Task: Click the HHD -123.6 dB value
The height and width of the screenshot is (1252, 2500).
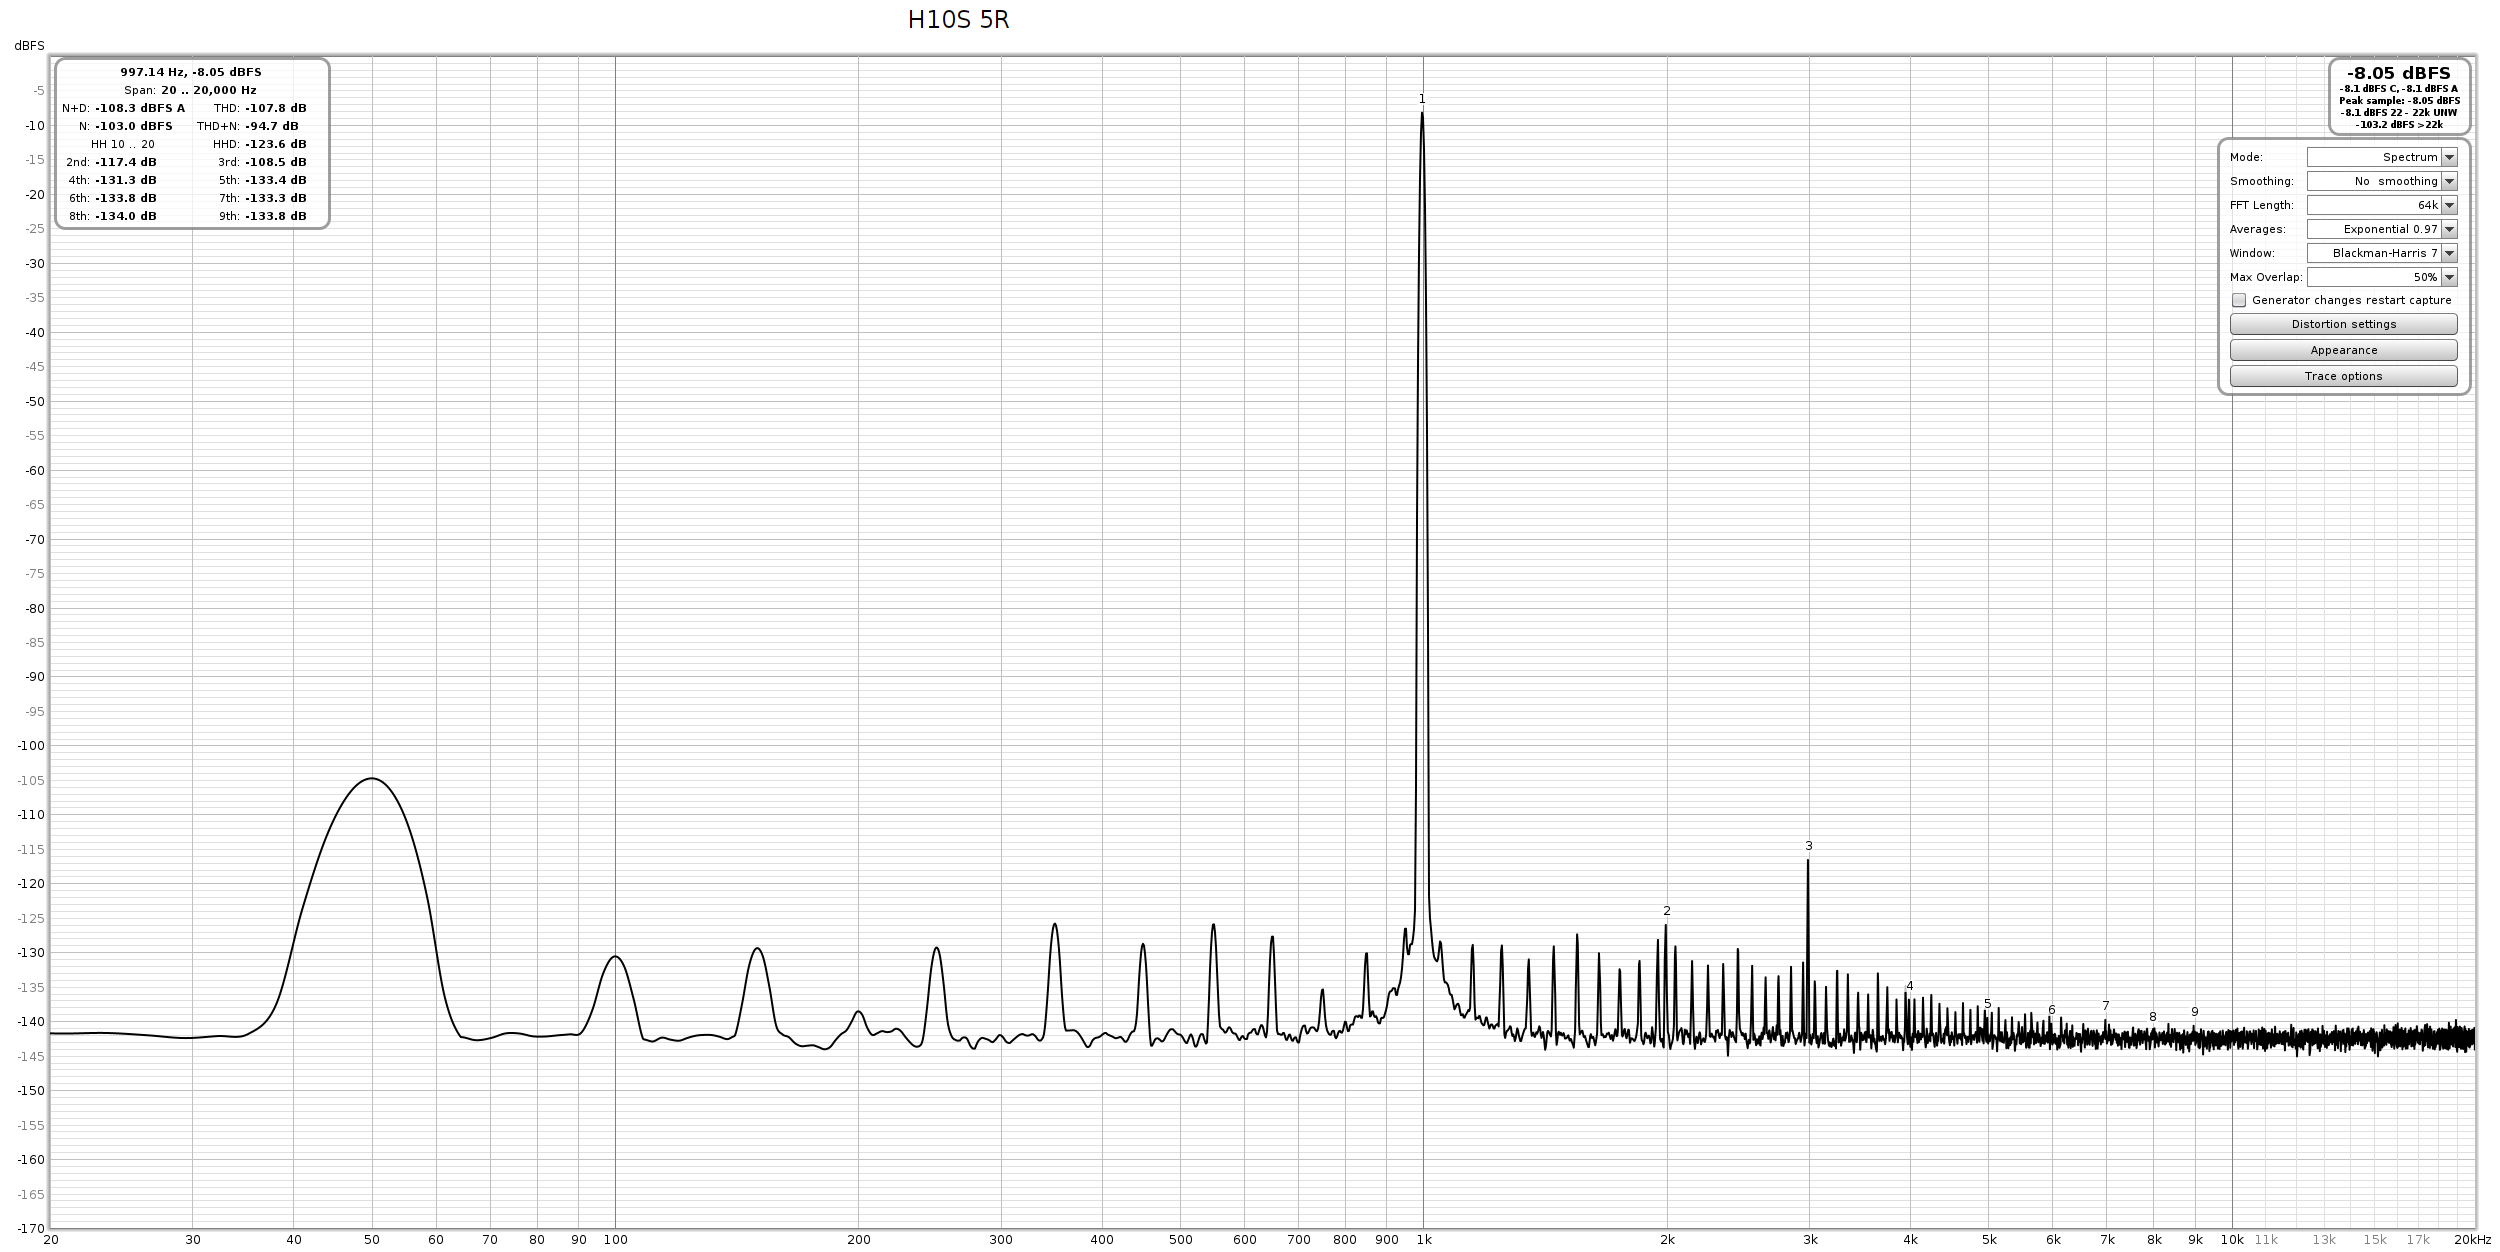Action: click(276, 144)
